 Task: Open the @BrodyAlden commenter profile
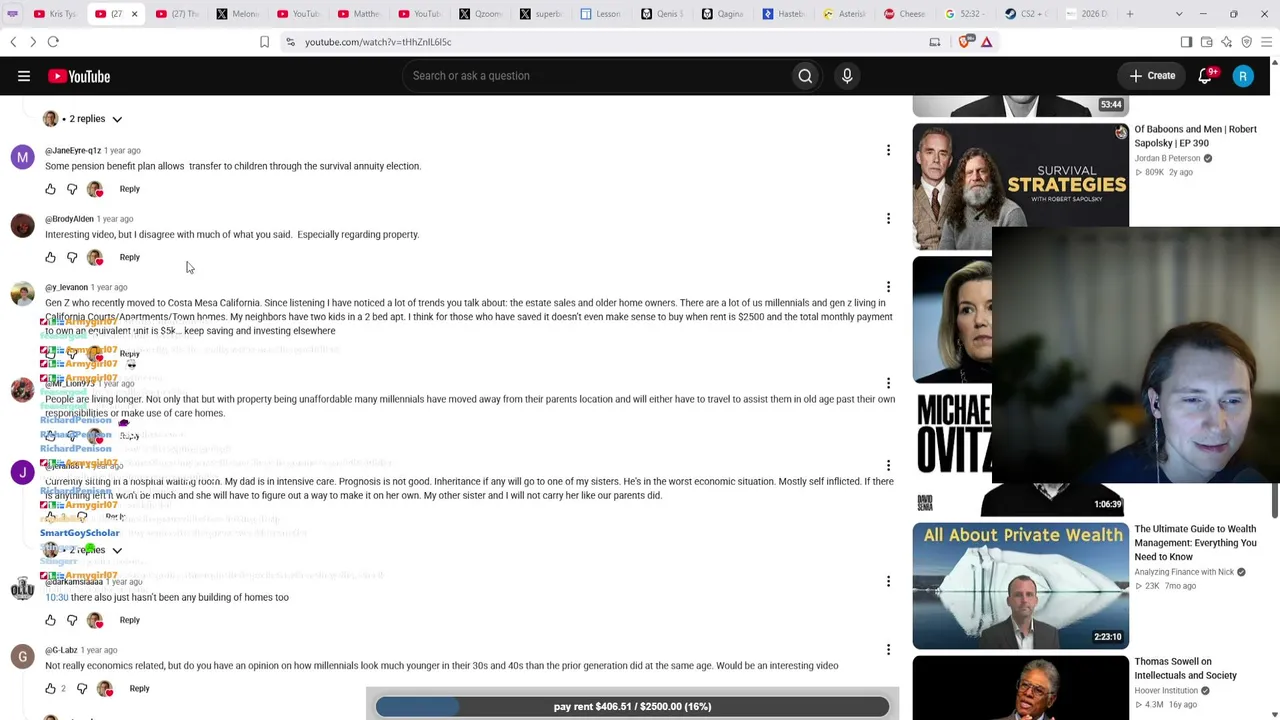point(69,219)
